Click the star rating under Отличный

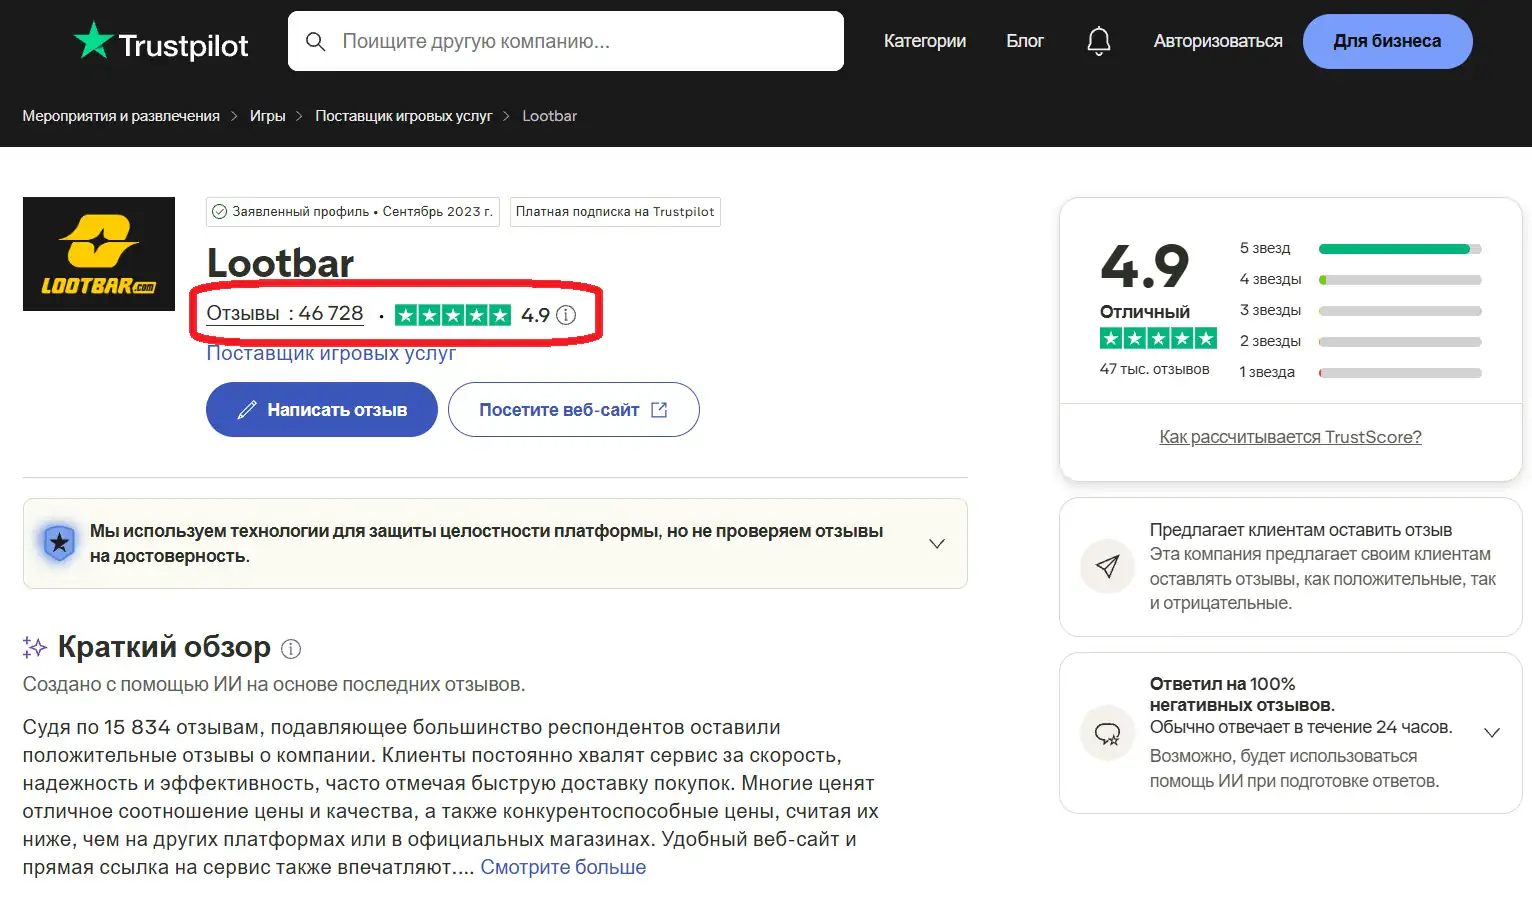click(1158, 338)
